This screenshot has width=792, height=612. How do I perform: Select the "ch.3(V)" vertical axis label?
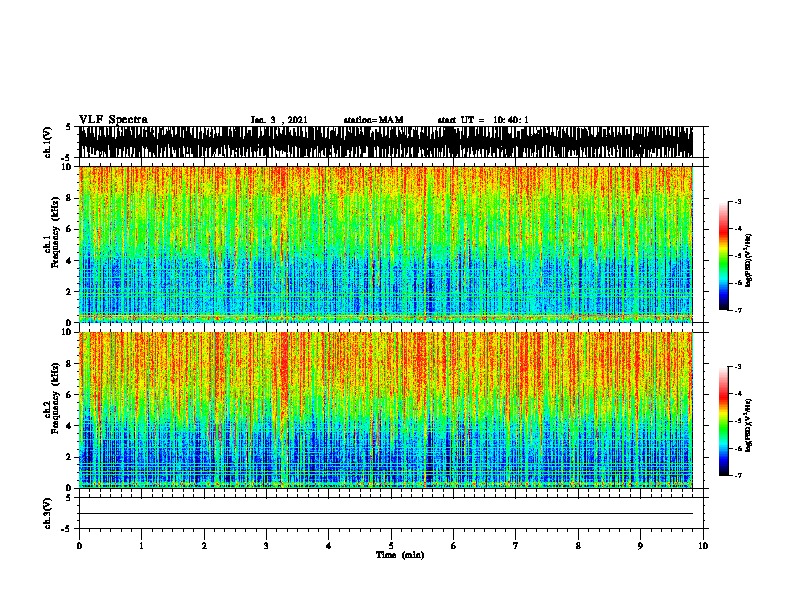coord(48,513)
